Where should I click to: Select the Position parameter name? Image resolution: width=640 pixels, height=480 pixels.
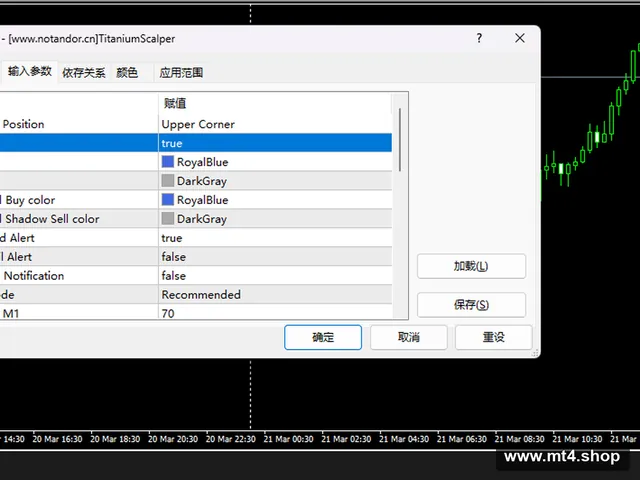[x=23, y=124]
